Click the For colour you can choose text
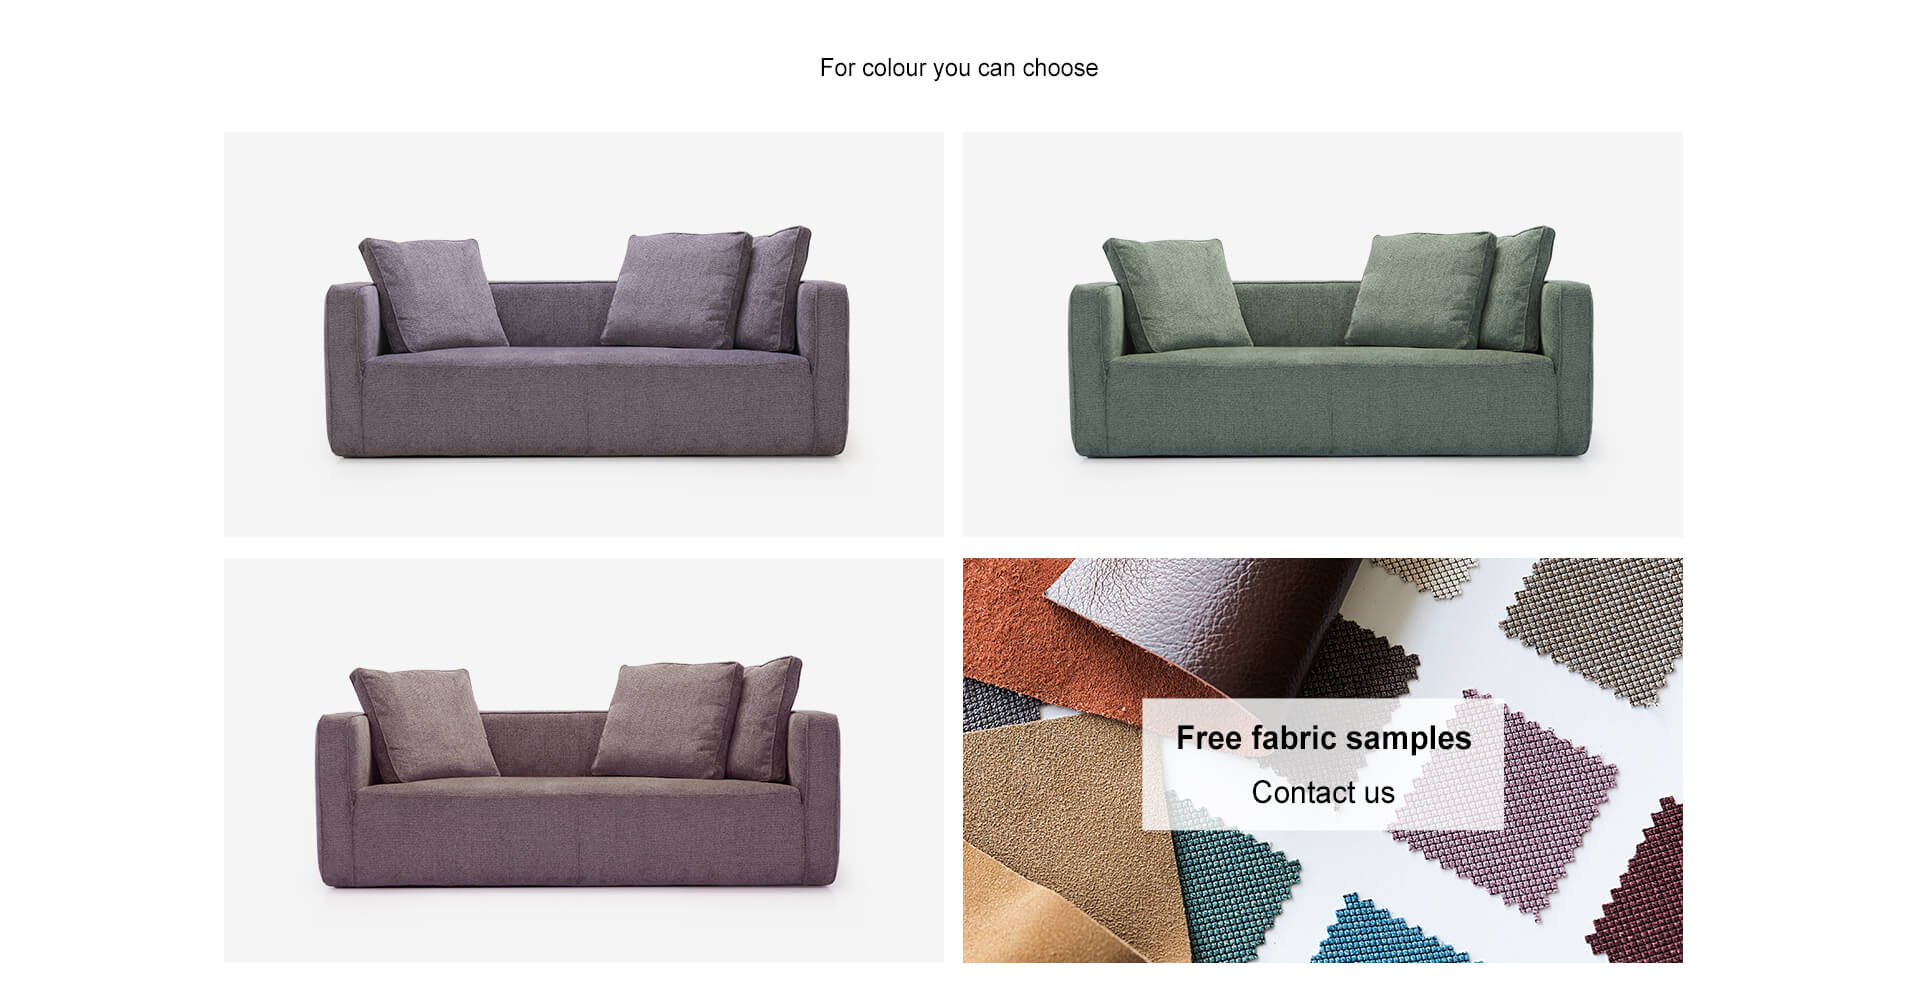This screenshot has height=998, width=1920. pos(958,68)
